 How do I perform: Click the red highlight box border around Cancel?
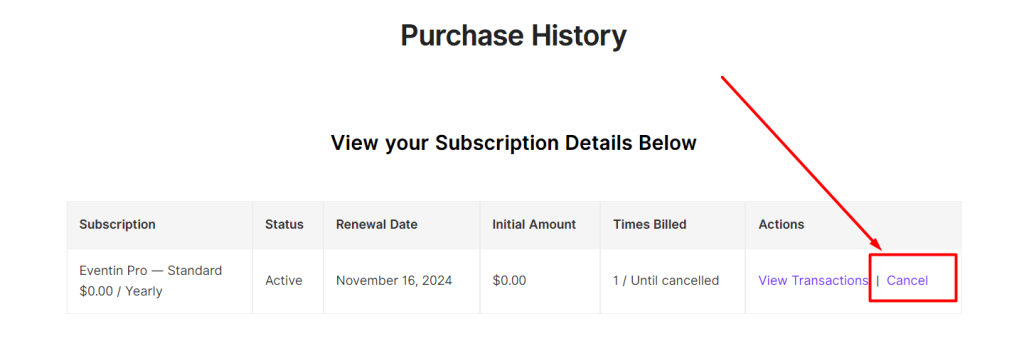tap(913, 255)
